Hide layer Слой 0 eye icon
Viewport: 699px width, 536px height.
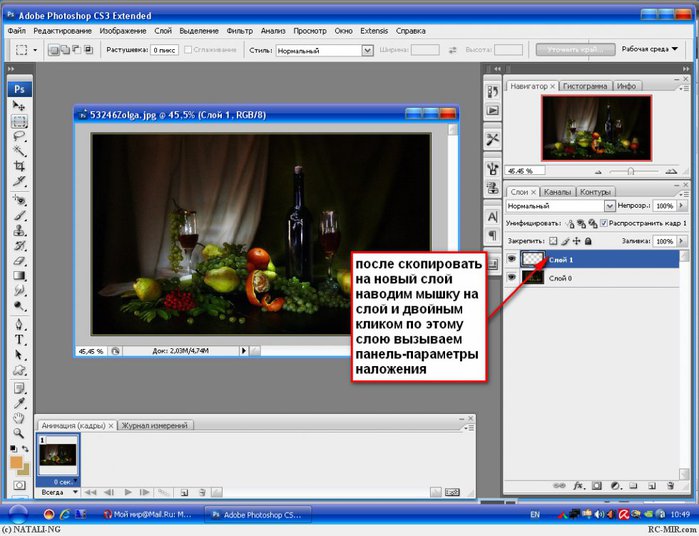511,277
